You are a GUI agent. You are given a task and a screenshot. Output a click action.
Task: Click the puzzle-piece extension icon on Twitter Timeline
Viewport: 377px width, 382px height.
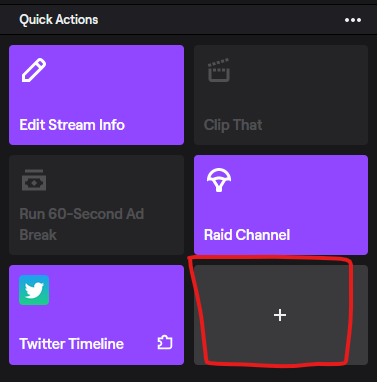165,343
